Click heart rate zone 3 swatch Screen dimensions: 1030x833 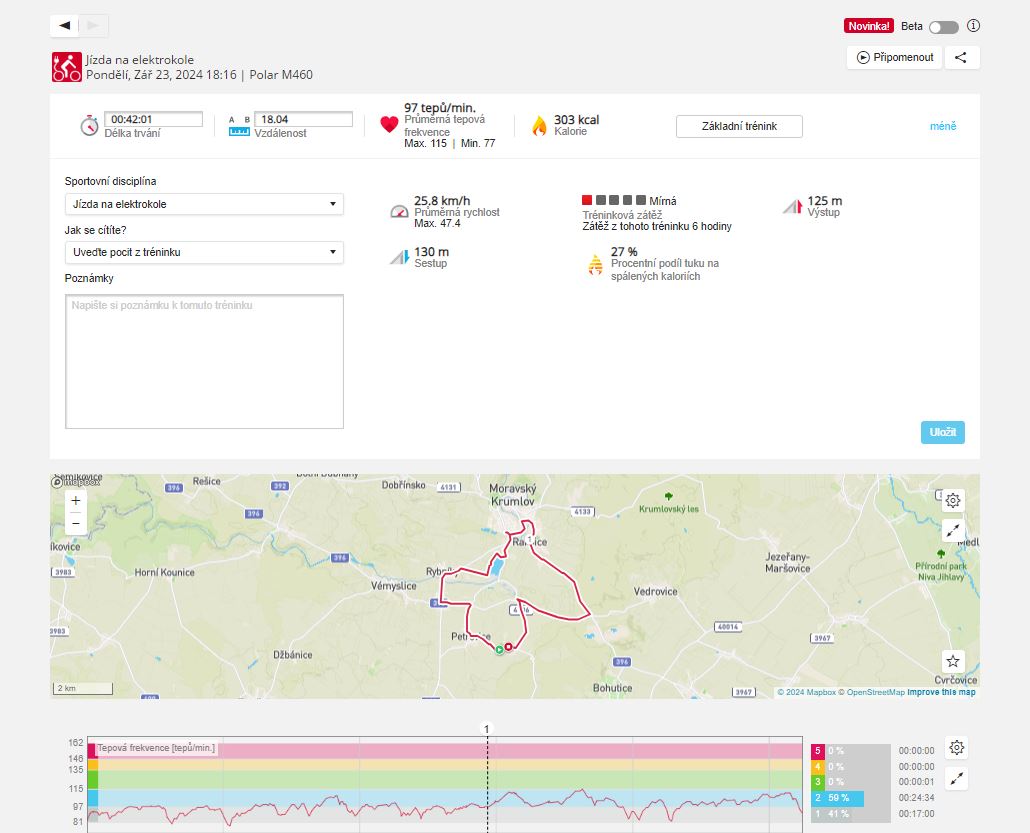tap(818, 782)
